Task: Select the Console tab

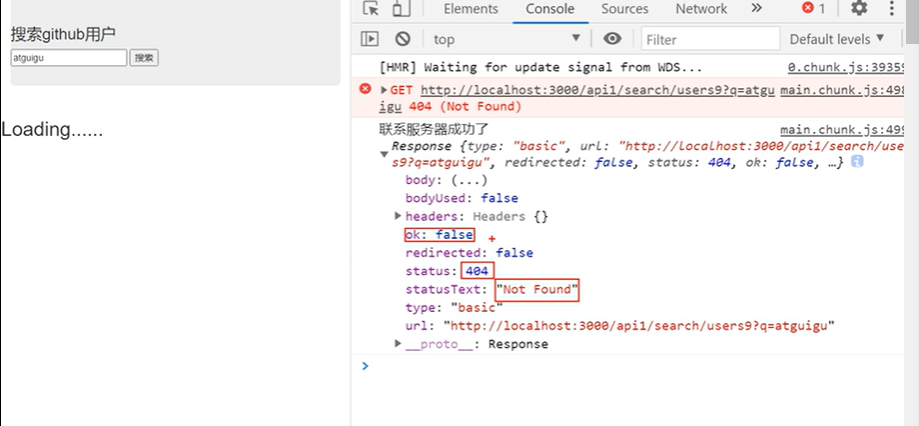Action: point(550,9)
